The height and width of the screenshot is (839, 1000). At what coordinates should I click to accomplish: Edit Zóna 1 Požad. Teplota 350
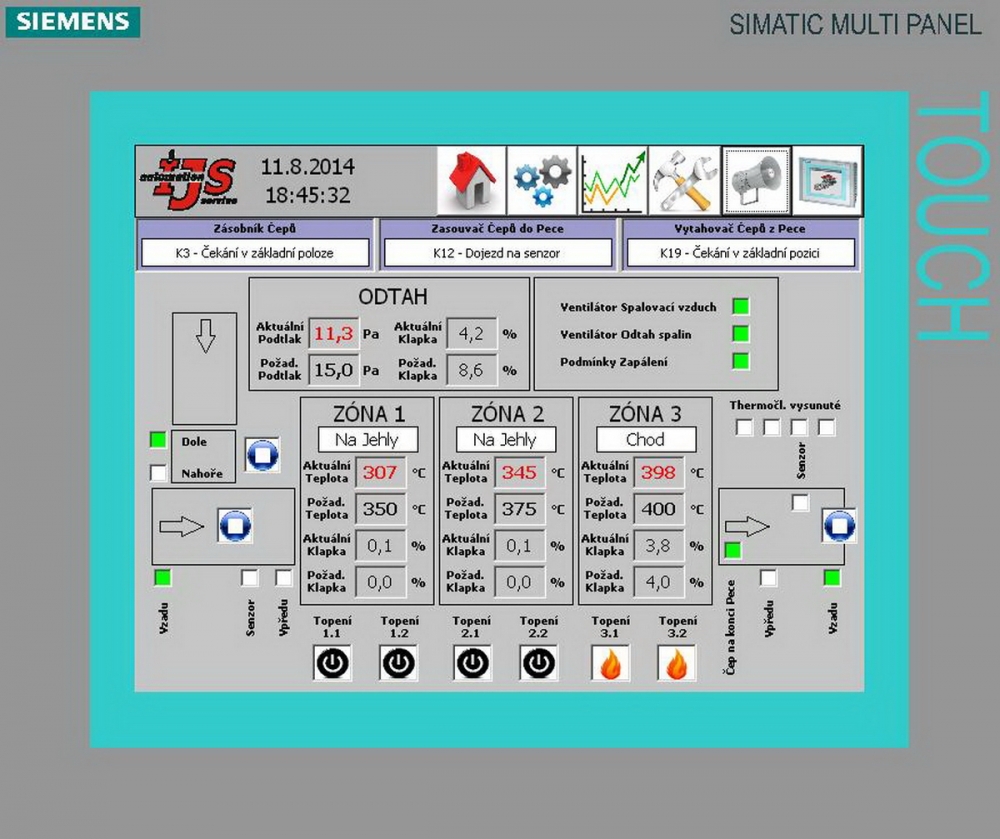pyautogui.click(x=380, y=509)
